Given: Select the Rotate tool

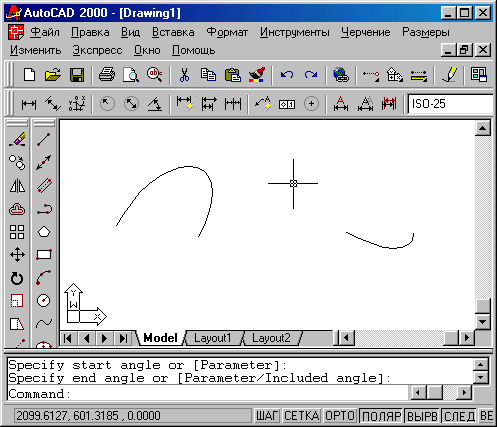Looking at the screenshot, I should pyautogui.click(x=17, y=278).
